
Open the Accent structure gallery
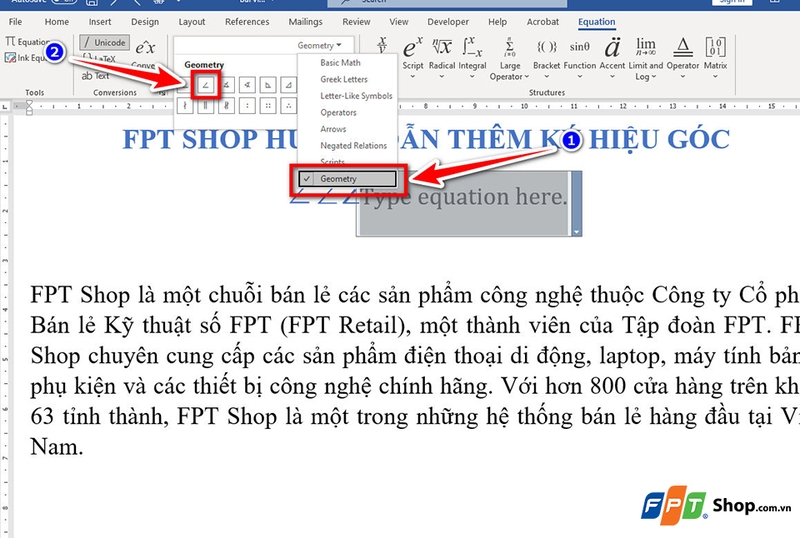coord(612,57)
